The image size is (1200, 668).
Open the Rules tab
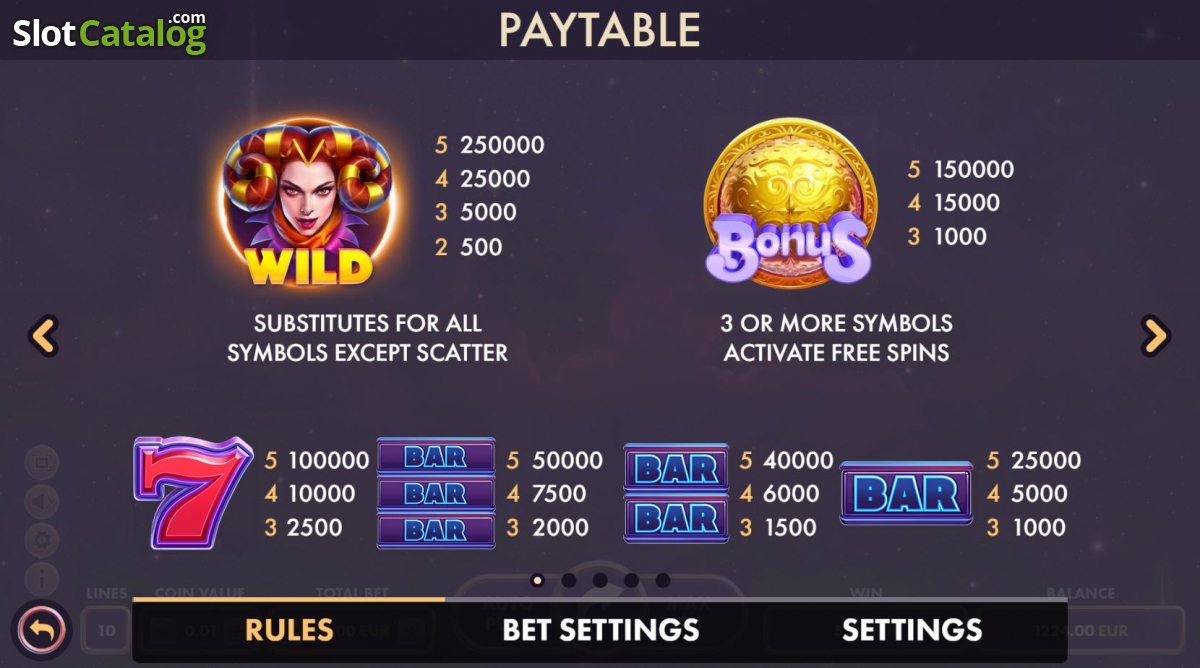point(289,630)
